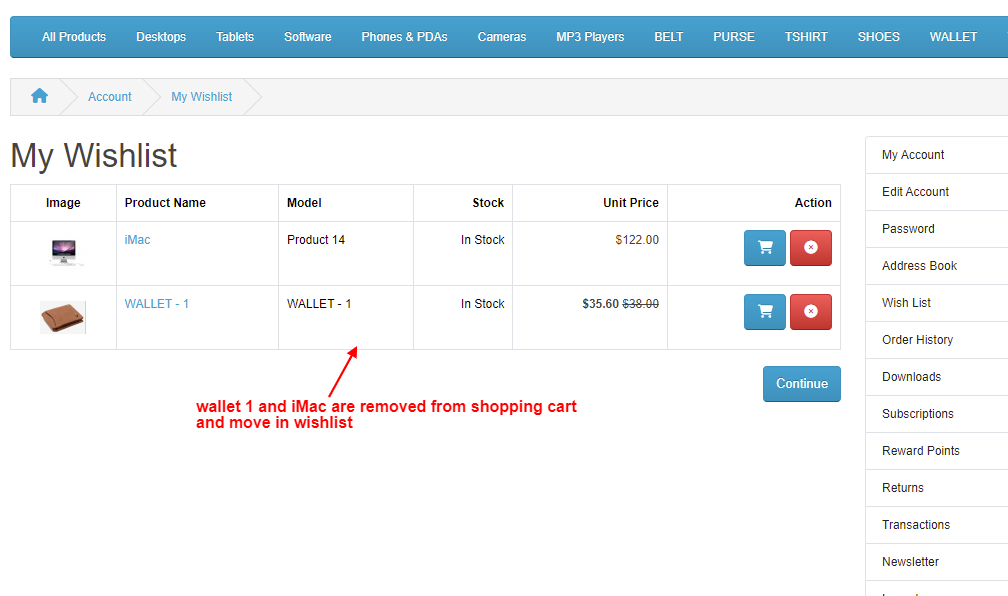Click the struck-through $38.00 price
This screenshot has height=596, width=1008.
coord(640,303)
